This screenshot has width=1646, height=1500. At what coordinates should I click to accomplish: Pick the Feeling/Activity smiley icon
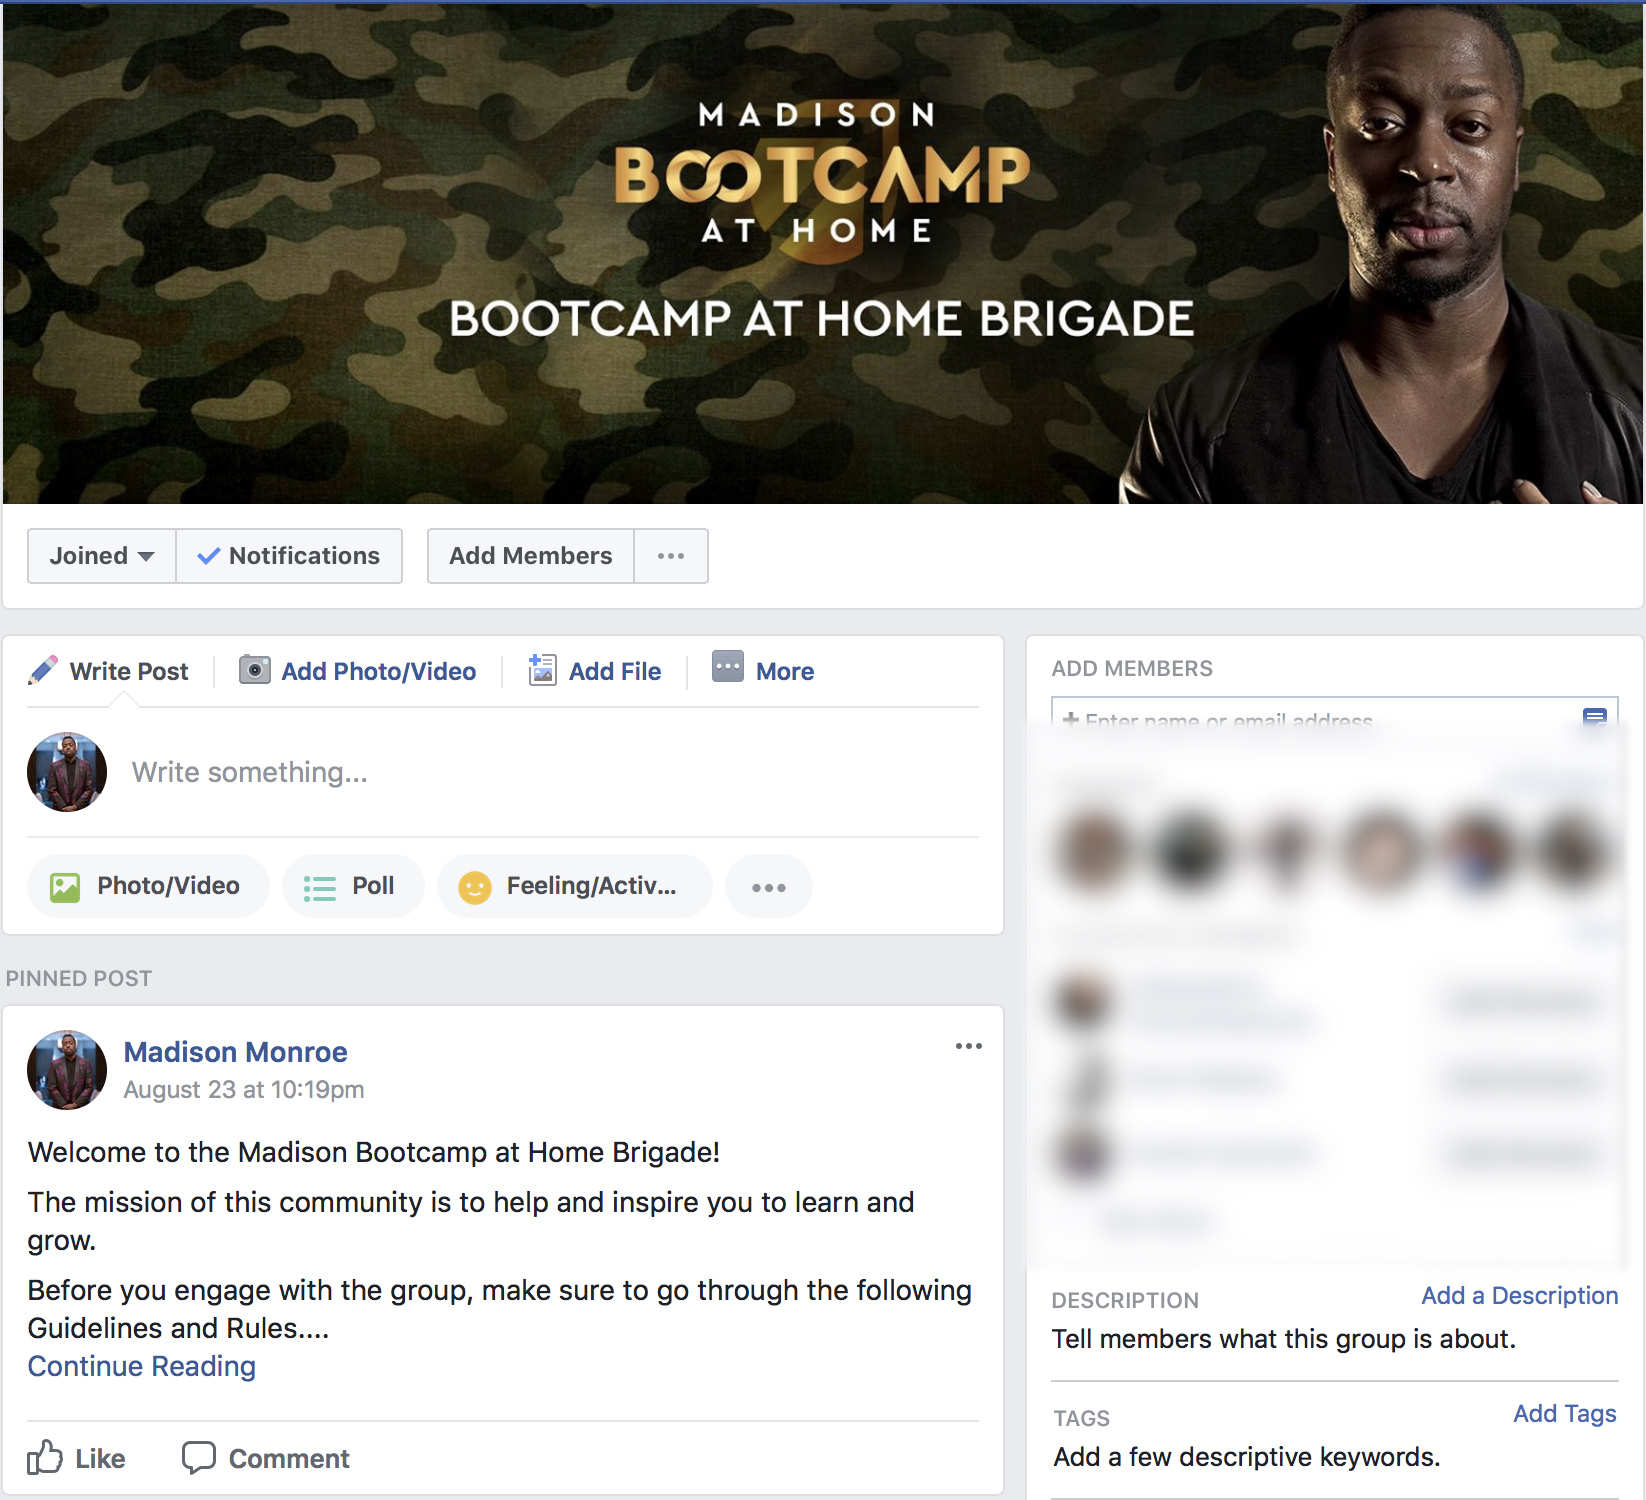tap(475, 887)
